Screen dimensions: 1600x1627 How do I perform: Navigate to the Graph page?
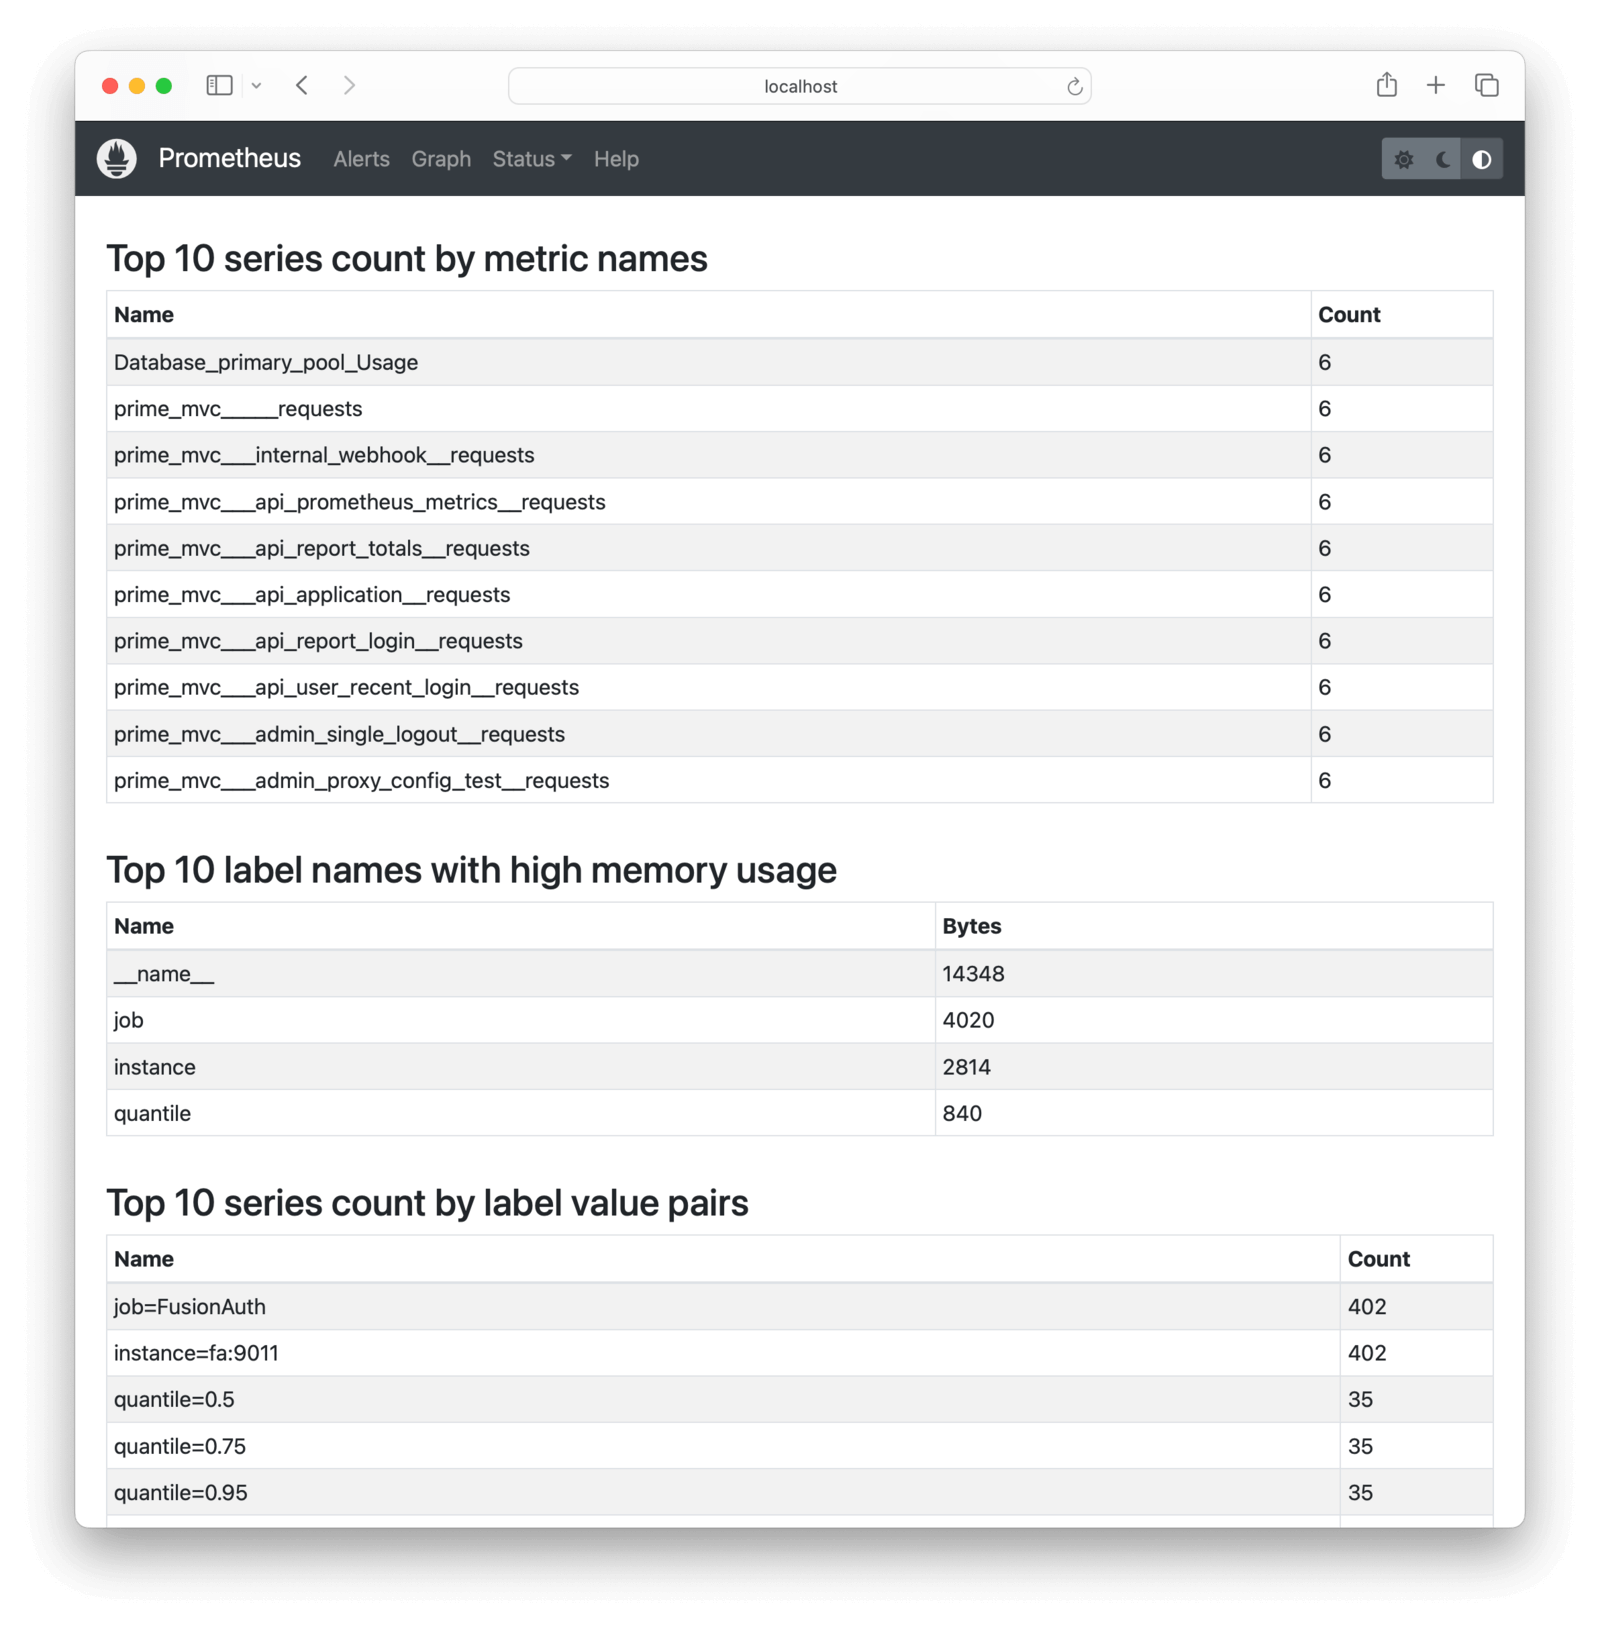pyautogui.click(x=440, y=159)
